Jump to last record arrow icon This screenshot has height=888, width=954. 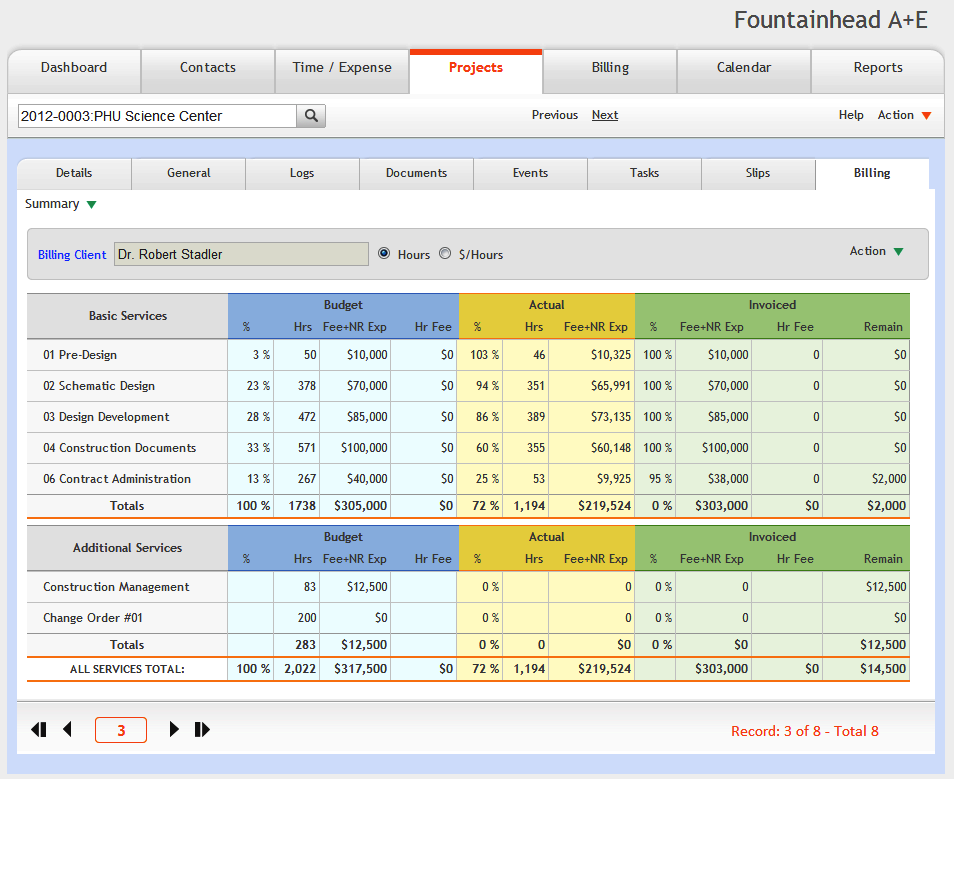tap(202, 730)
